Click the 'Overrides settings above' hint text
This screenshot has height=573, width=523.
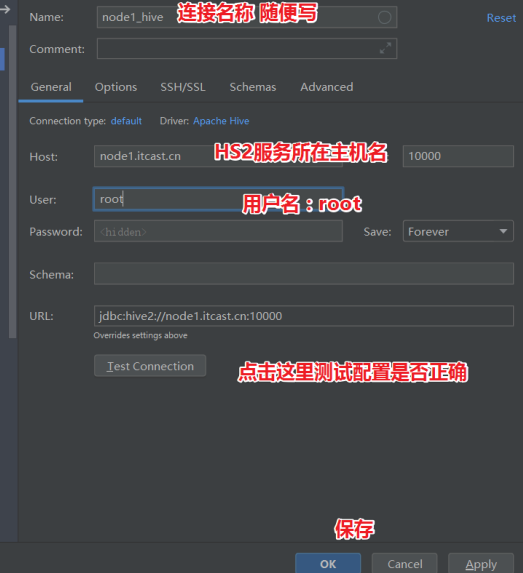pos(140,335)
